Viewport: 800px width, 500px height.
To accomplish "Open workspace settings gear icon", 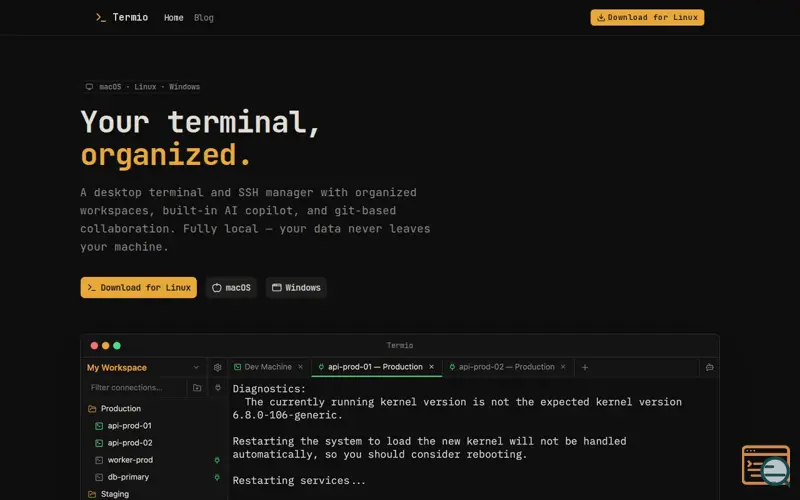I will click(x=217, y=367).
